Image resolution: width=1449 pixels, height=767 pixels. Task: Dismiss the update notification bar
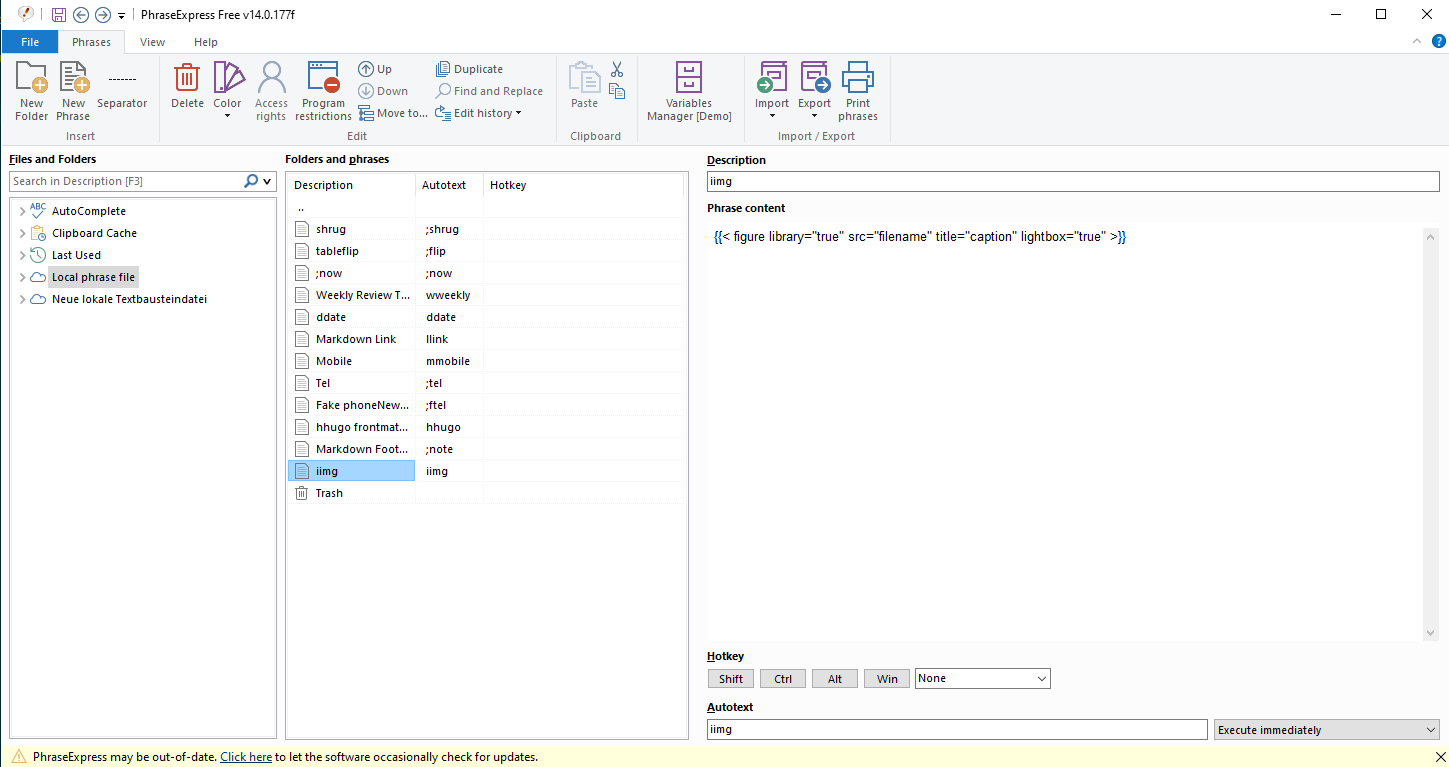coord(1440,757)
